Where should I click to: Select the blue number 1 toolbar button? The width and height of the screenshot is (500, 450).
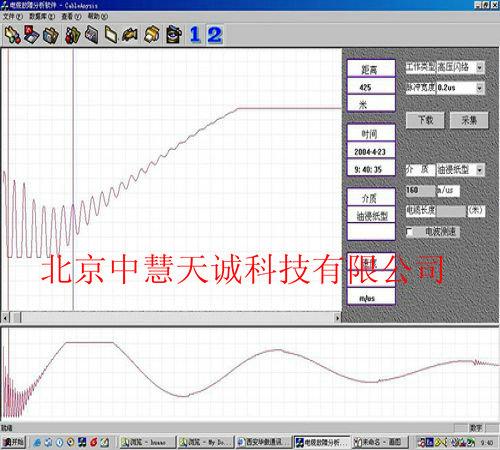pyautogui.click(x=195, y=35)
